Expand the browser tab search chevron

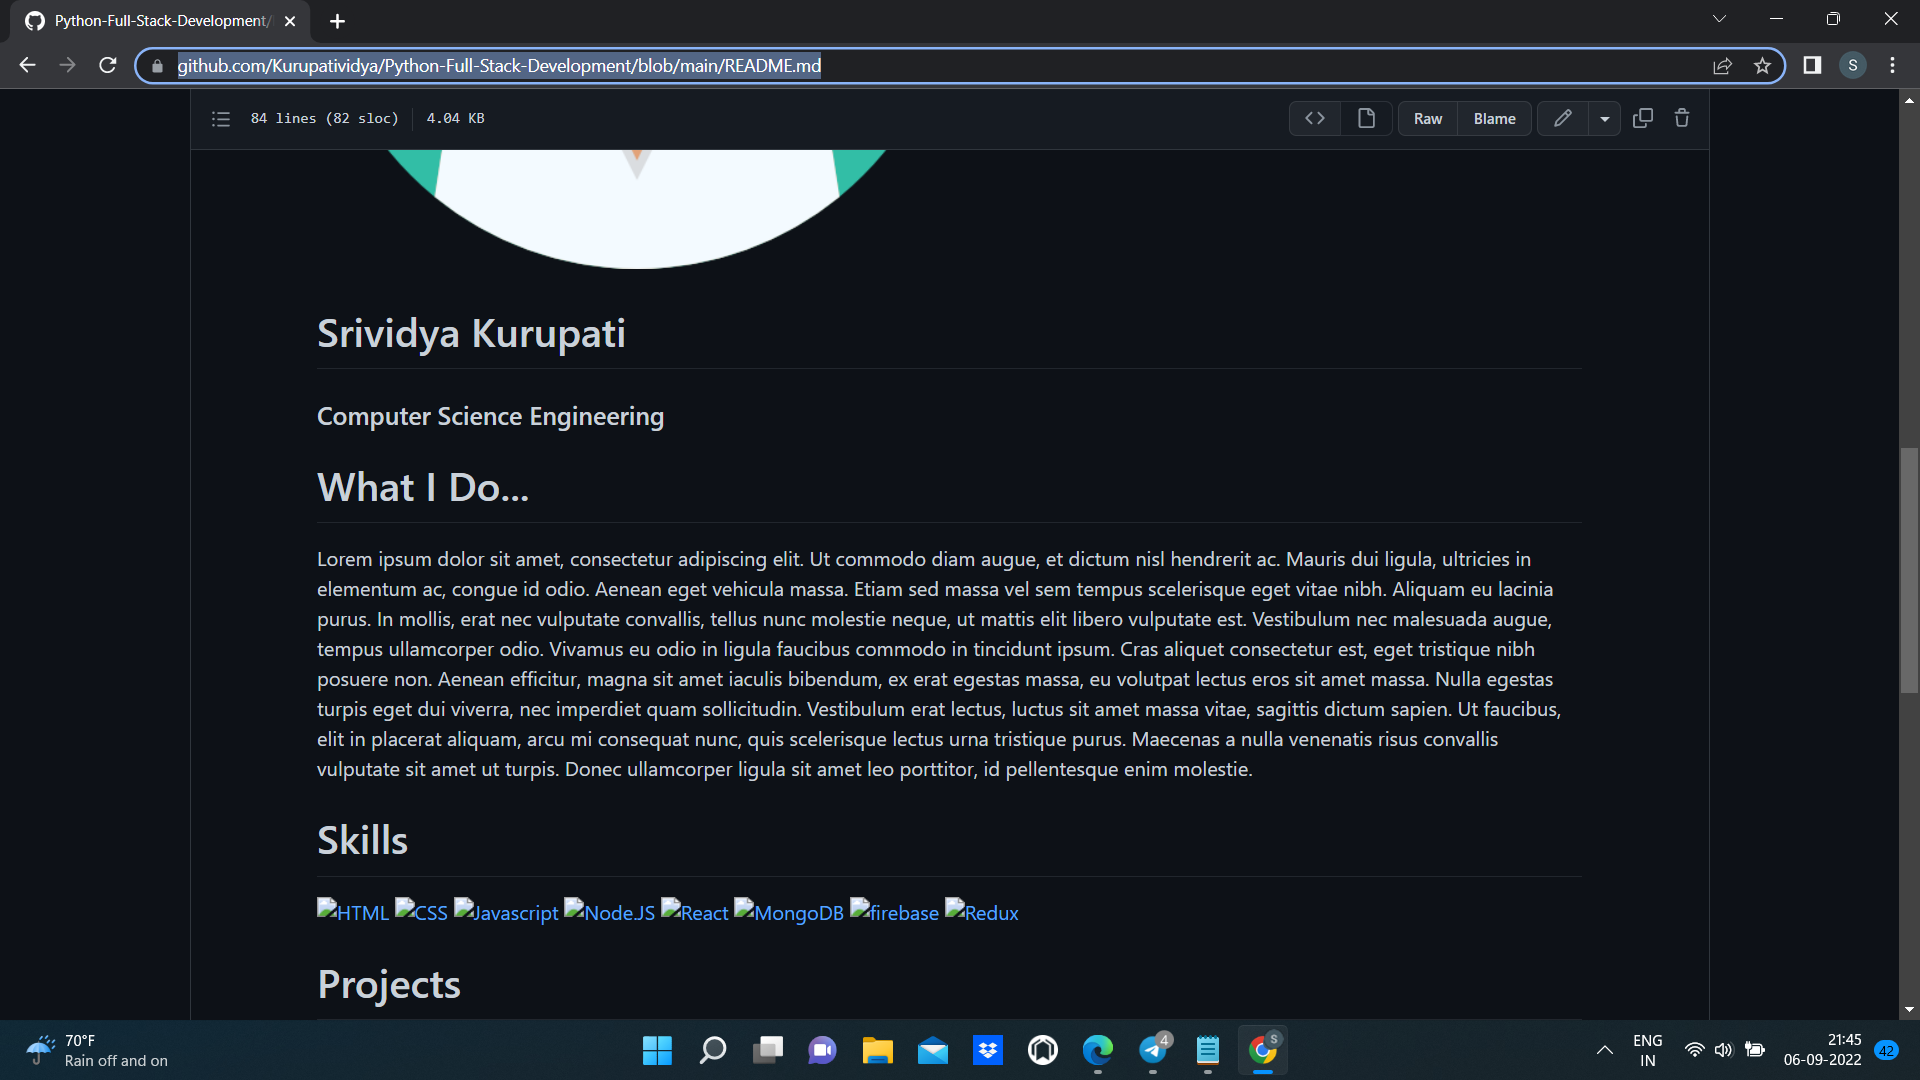pos(1719,18)
